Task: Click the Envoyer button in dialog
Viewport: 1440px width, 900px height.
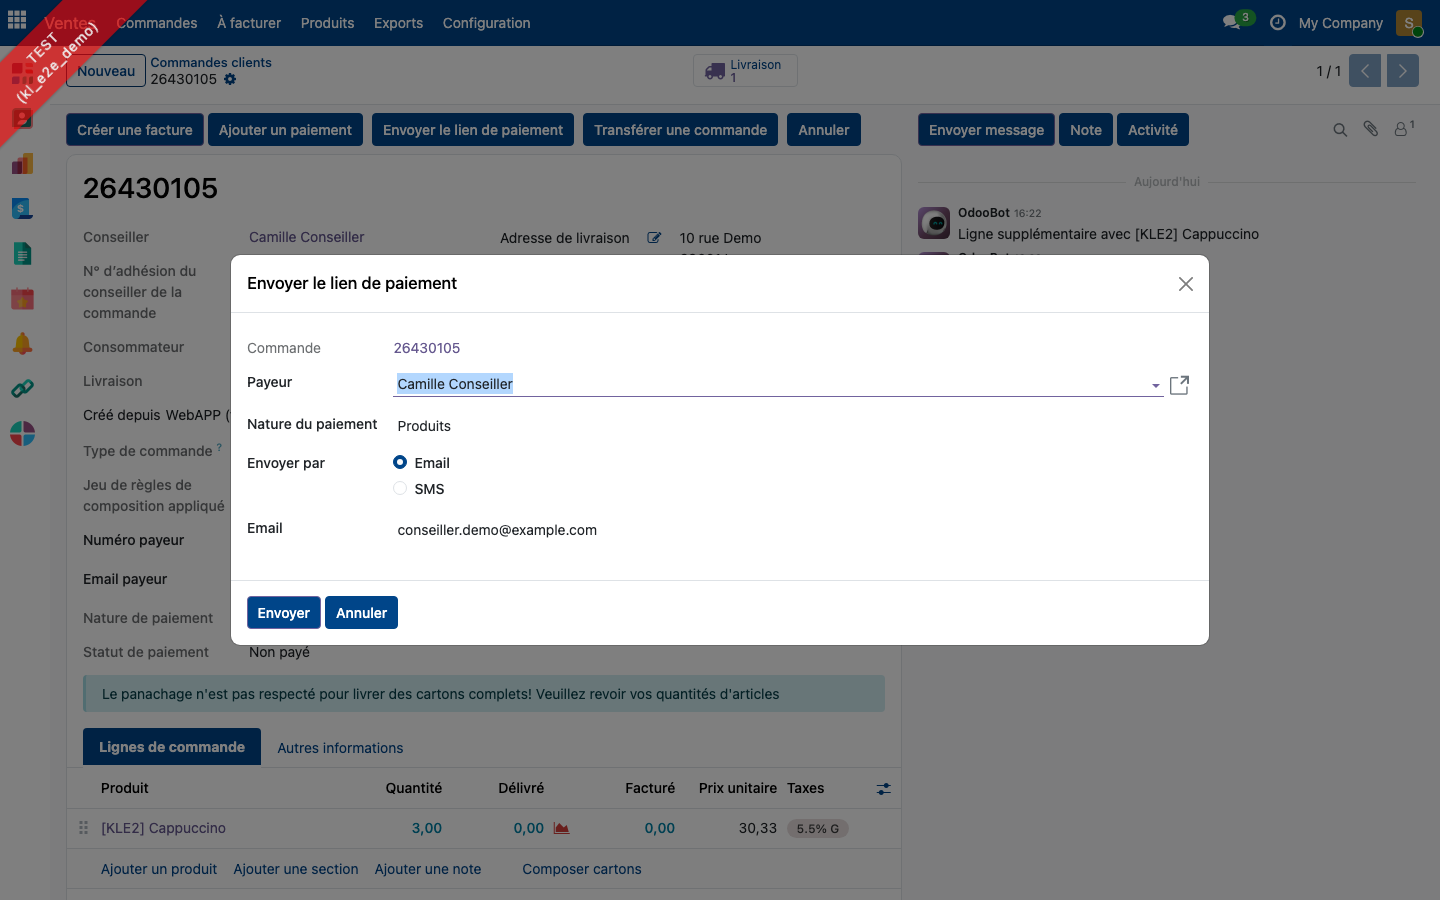Action: pos(284,613)
